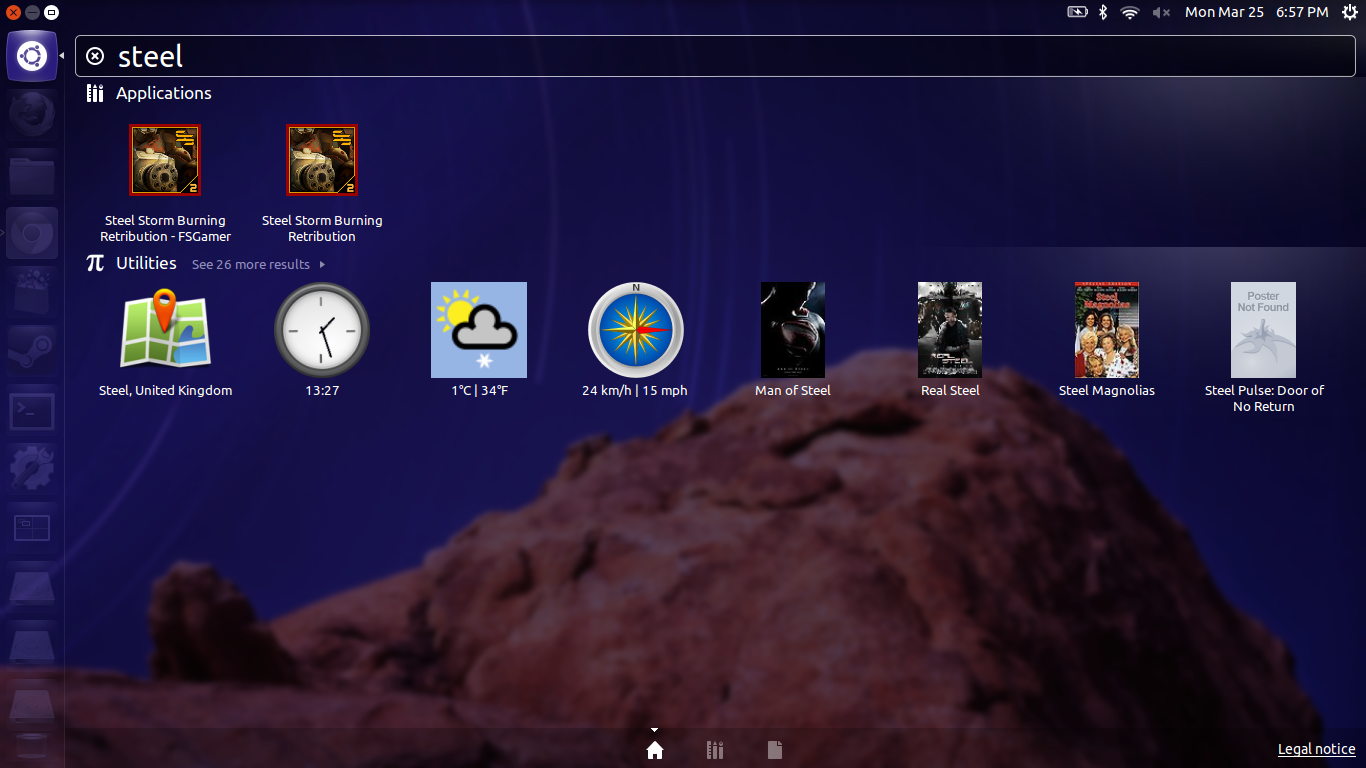Switch to the Files and Folders lens
Screen dimensions: 1366x768
coord(774,749)
